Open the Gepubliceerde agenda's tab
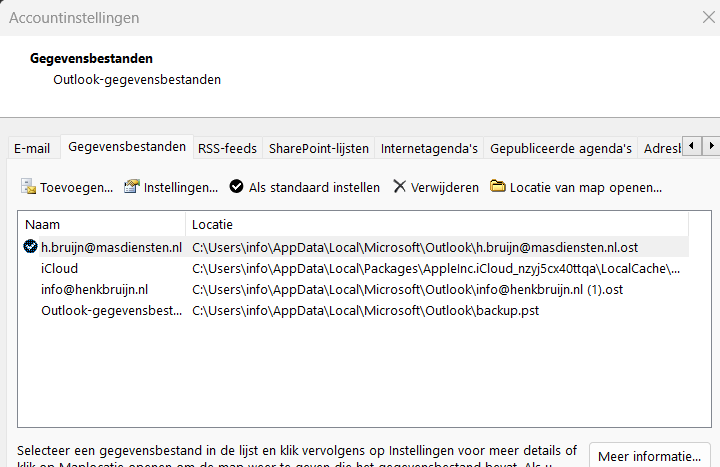 pos(561,148)
